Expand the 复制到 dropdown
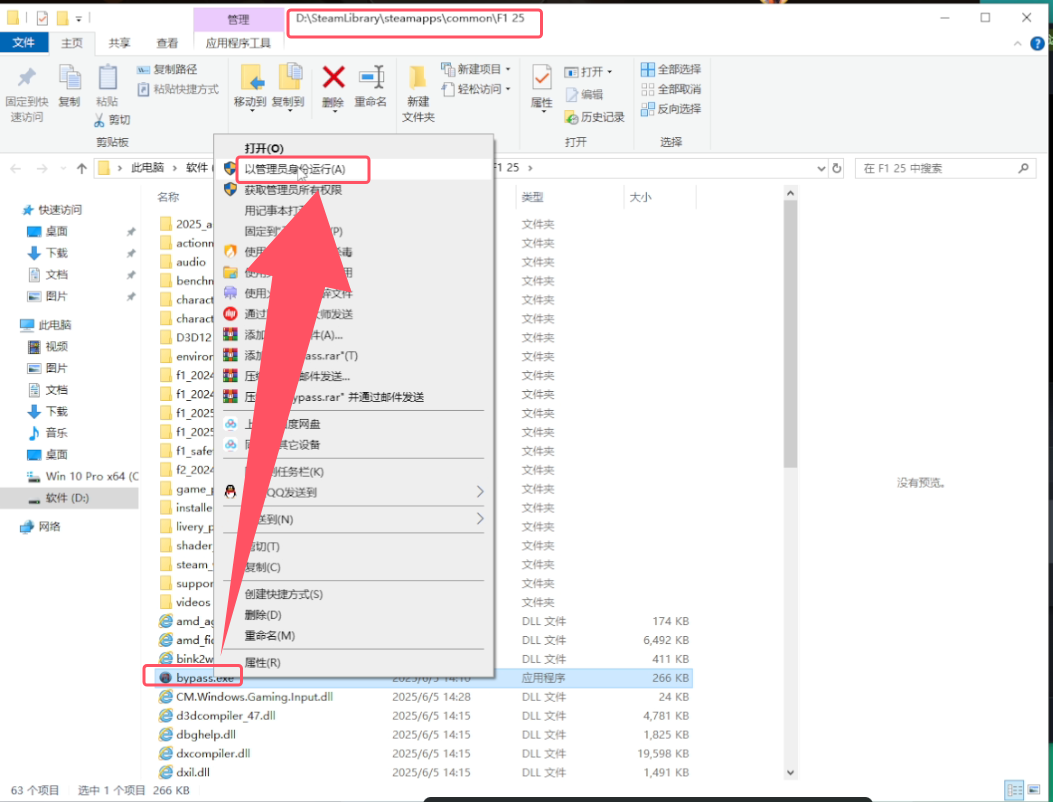This screenshot has height=802, width=1053. tap(288, 112)
